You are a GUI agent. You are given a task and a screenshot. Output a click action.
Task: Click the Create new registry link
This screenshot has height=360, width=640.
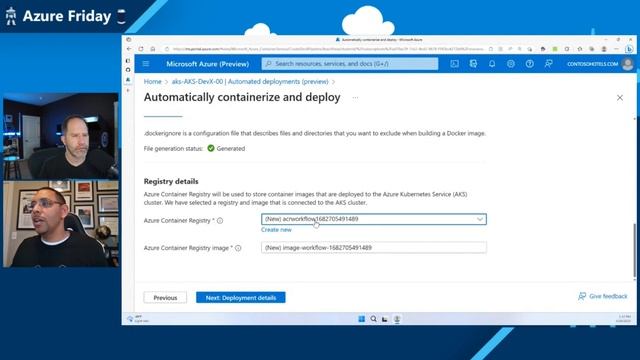click(276, 230)
